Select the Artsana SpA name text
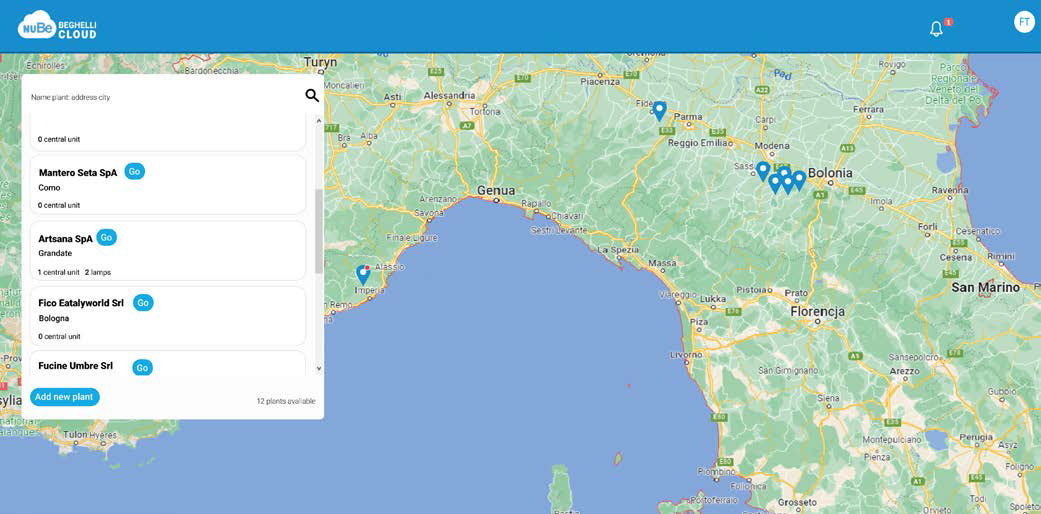Viewport: 1041px width, 514px height. pos(65,238)
